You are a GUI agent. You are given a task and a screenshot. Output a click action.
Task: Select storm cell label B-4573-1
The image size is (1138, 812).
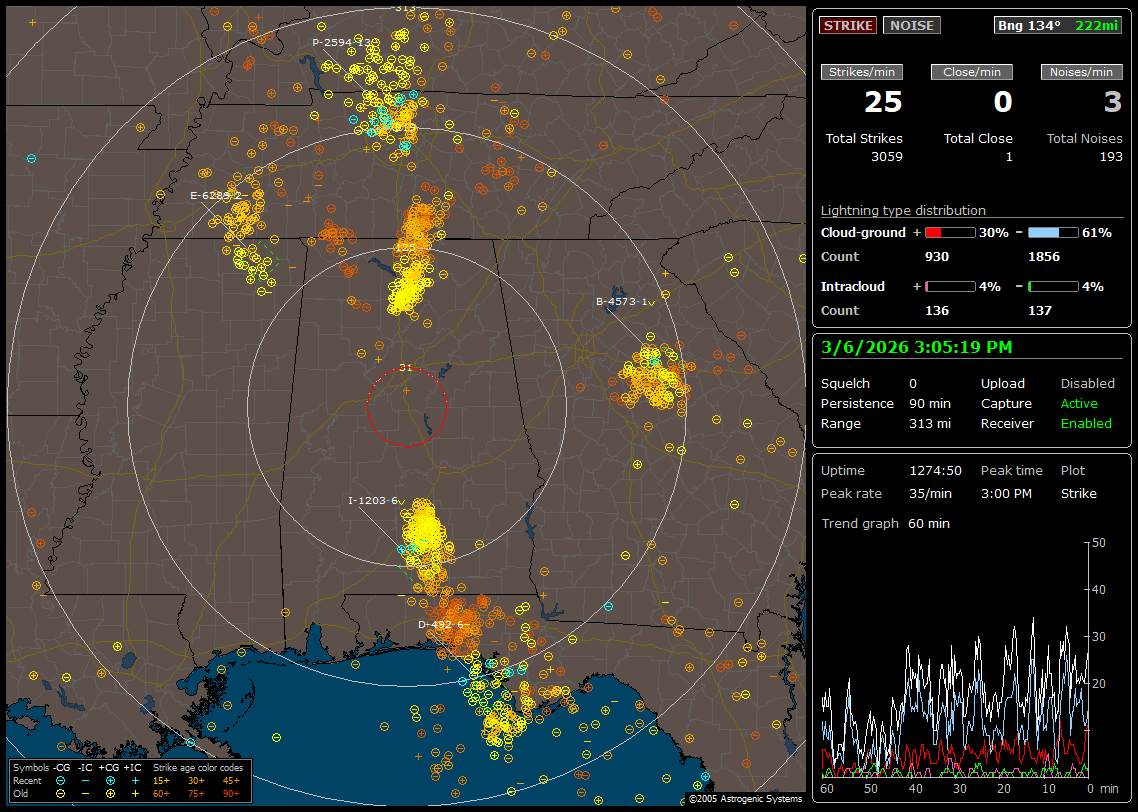622,301
